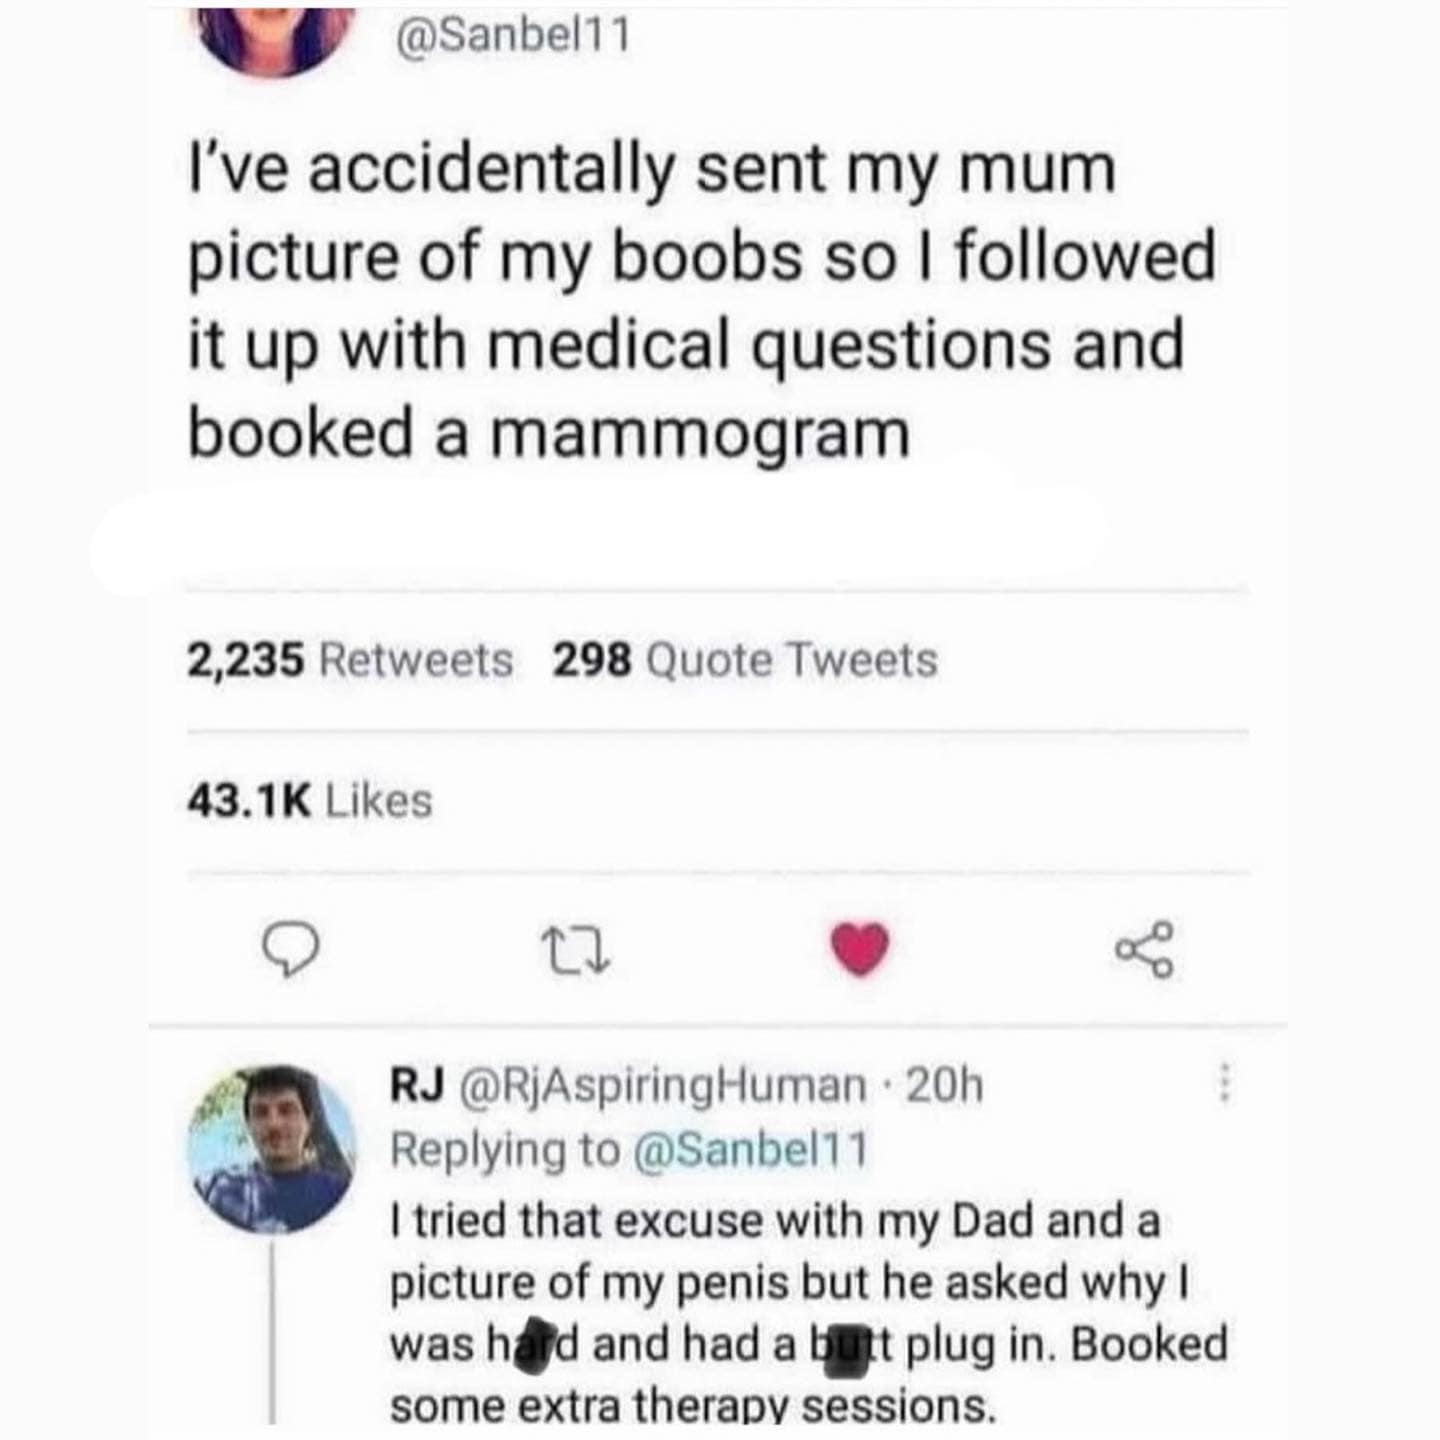1440x1440 pixels.
Task: Open the @Sanbel11 handle at the top
Action: 513,36
